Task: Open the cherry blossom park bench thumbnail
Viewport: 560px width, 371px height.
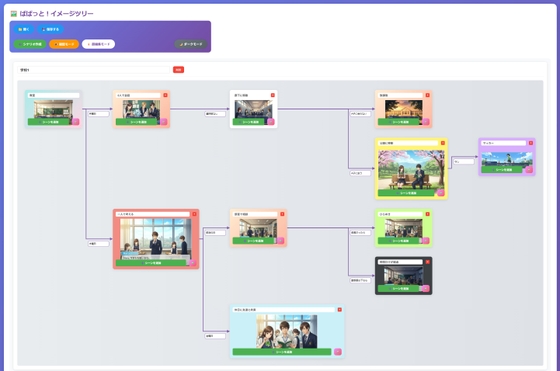Action: pyautogui.click(x=411, y=169)
